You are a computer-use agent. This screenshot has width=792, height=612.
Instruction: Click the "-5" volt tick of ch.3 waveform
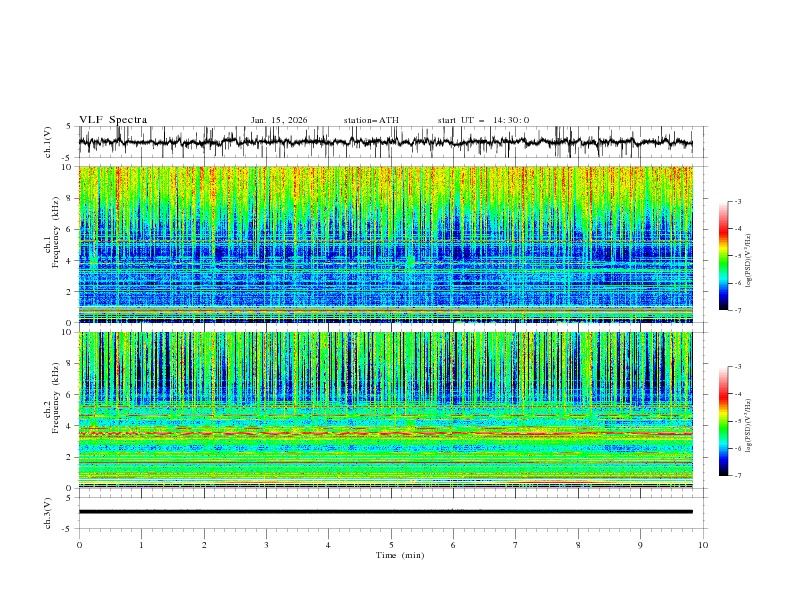(x=68, y=529)
